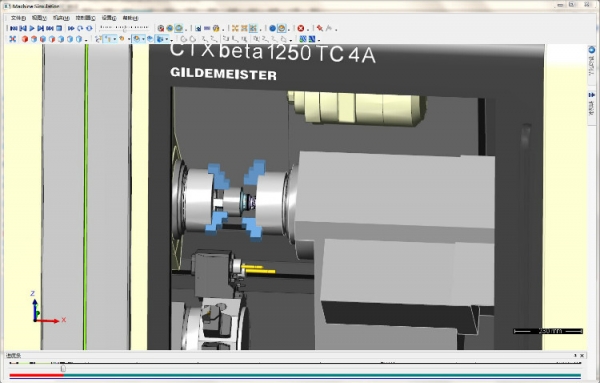Image resolution: width=600 pixels, height=383 pixels.
Task: Click the red circle X icon
Action: pyautogui.click(x=301, y=28)
